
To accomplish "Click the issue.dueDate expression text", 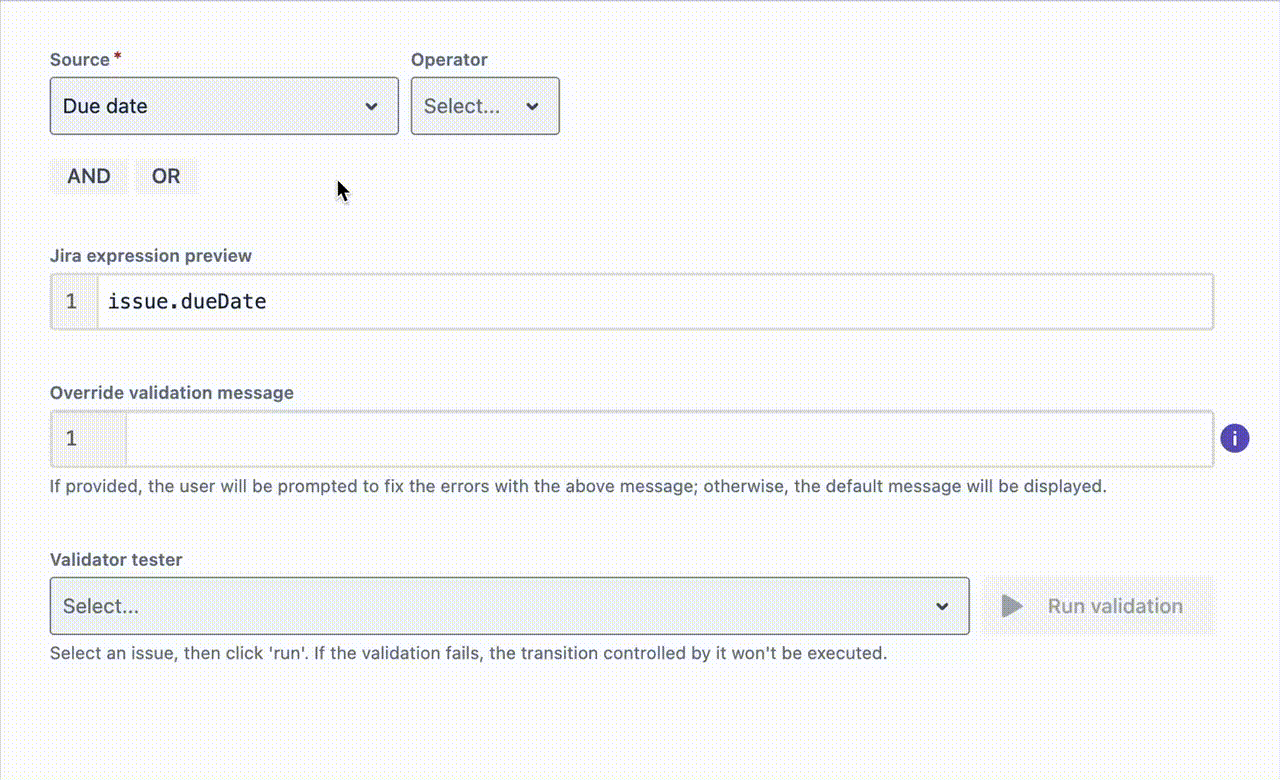I will point(186,301).
